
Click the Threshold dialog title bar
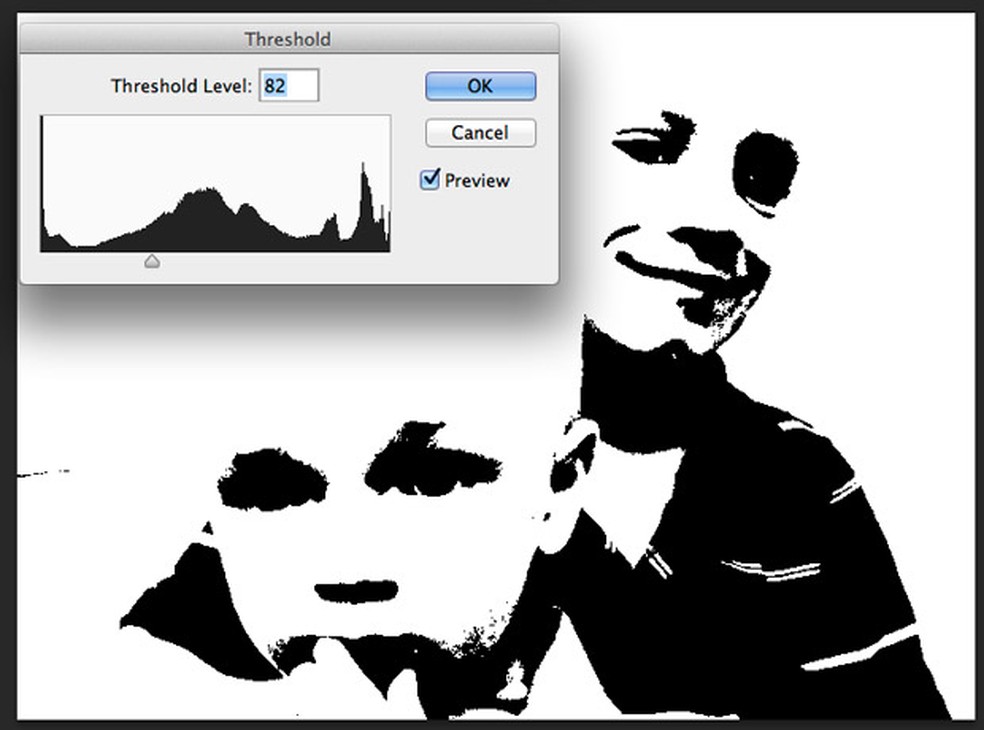point(289,39)
